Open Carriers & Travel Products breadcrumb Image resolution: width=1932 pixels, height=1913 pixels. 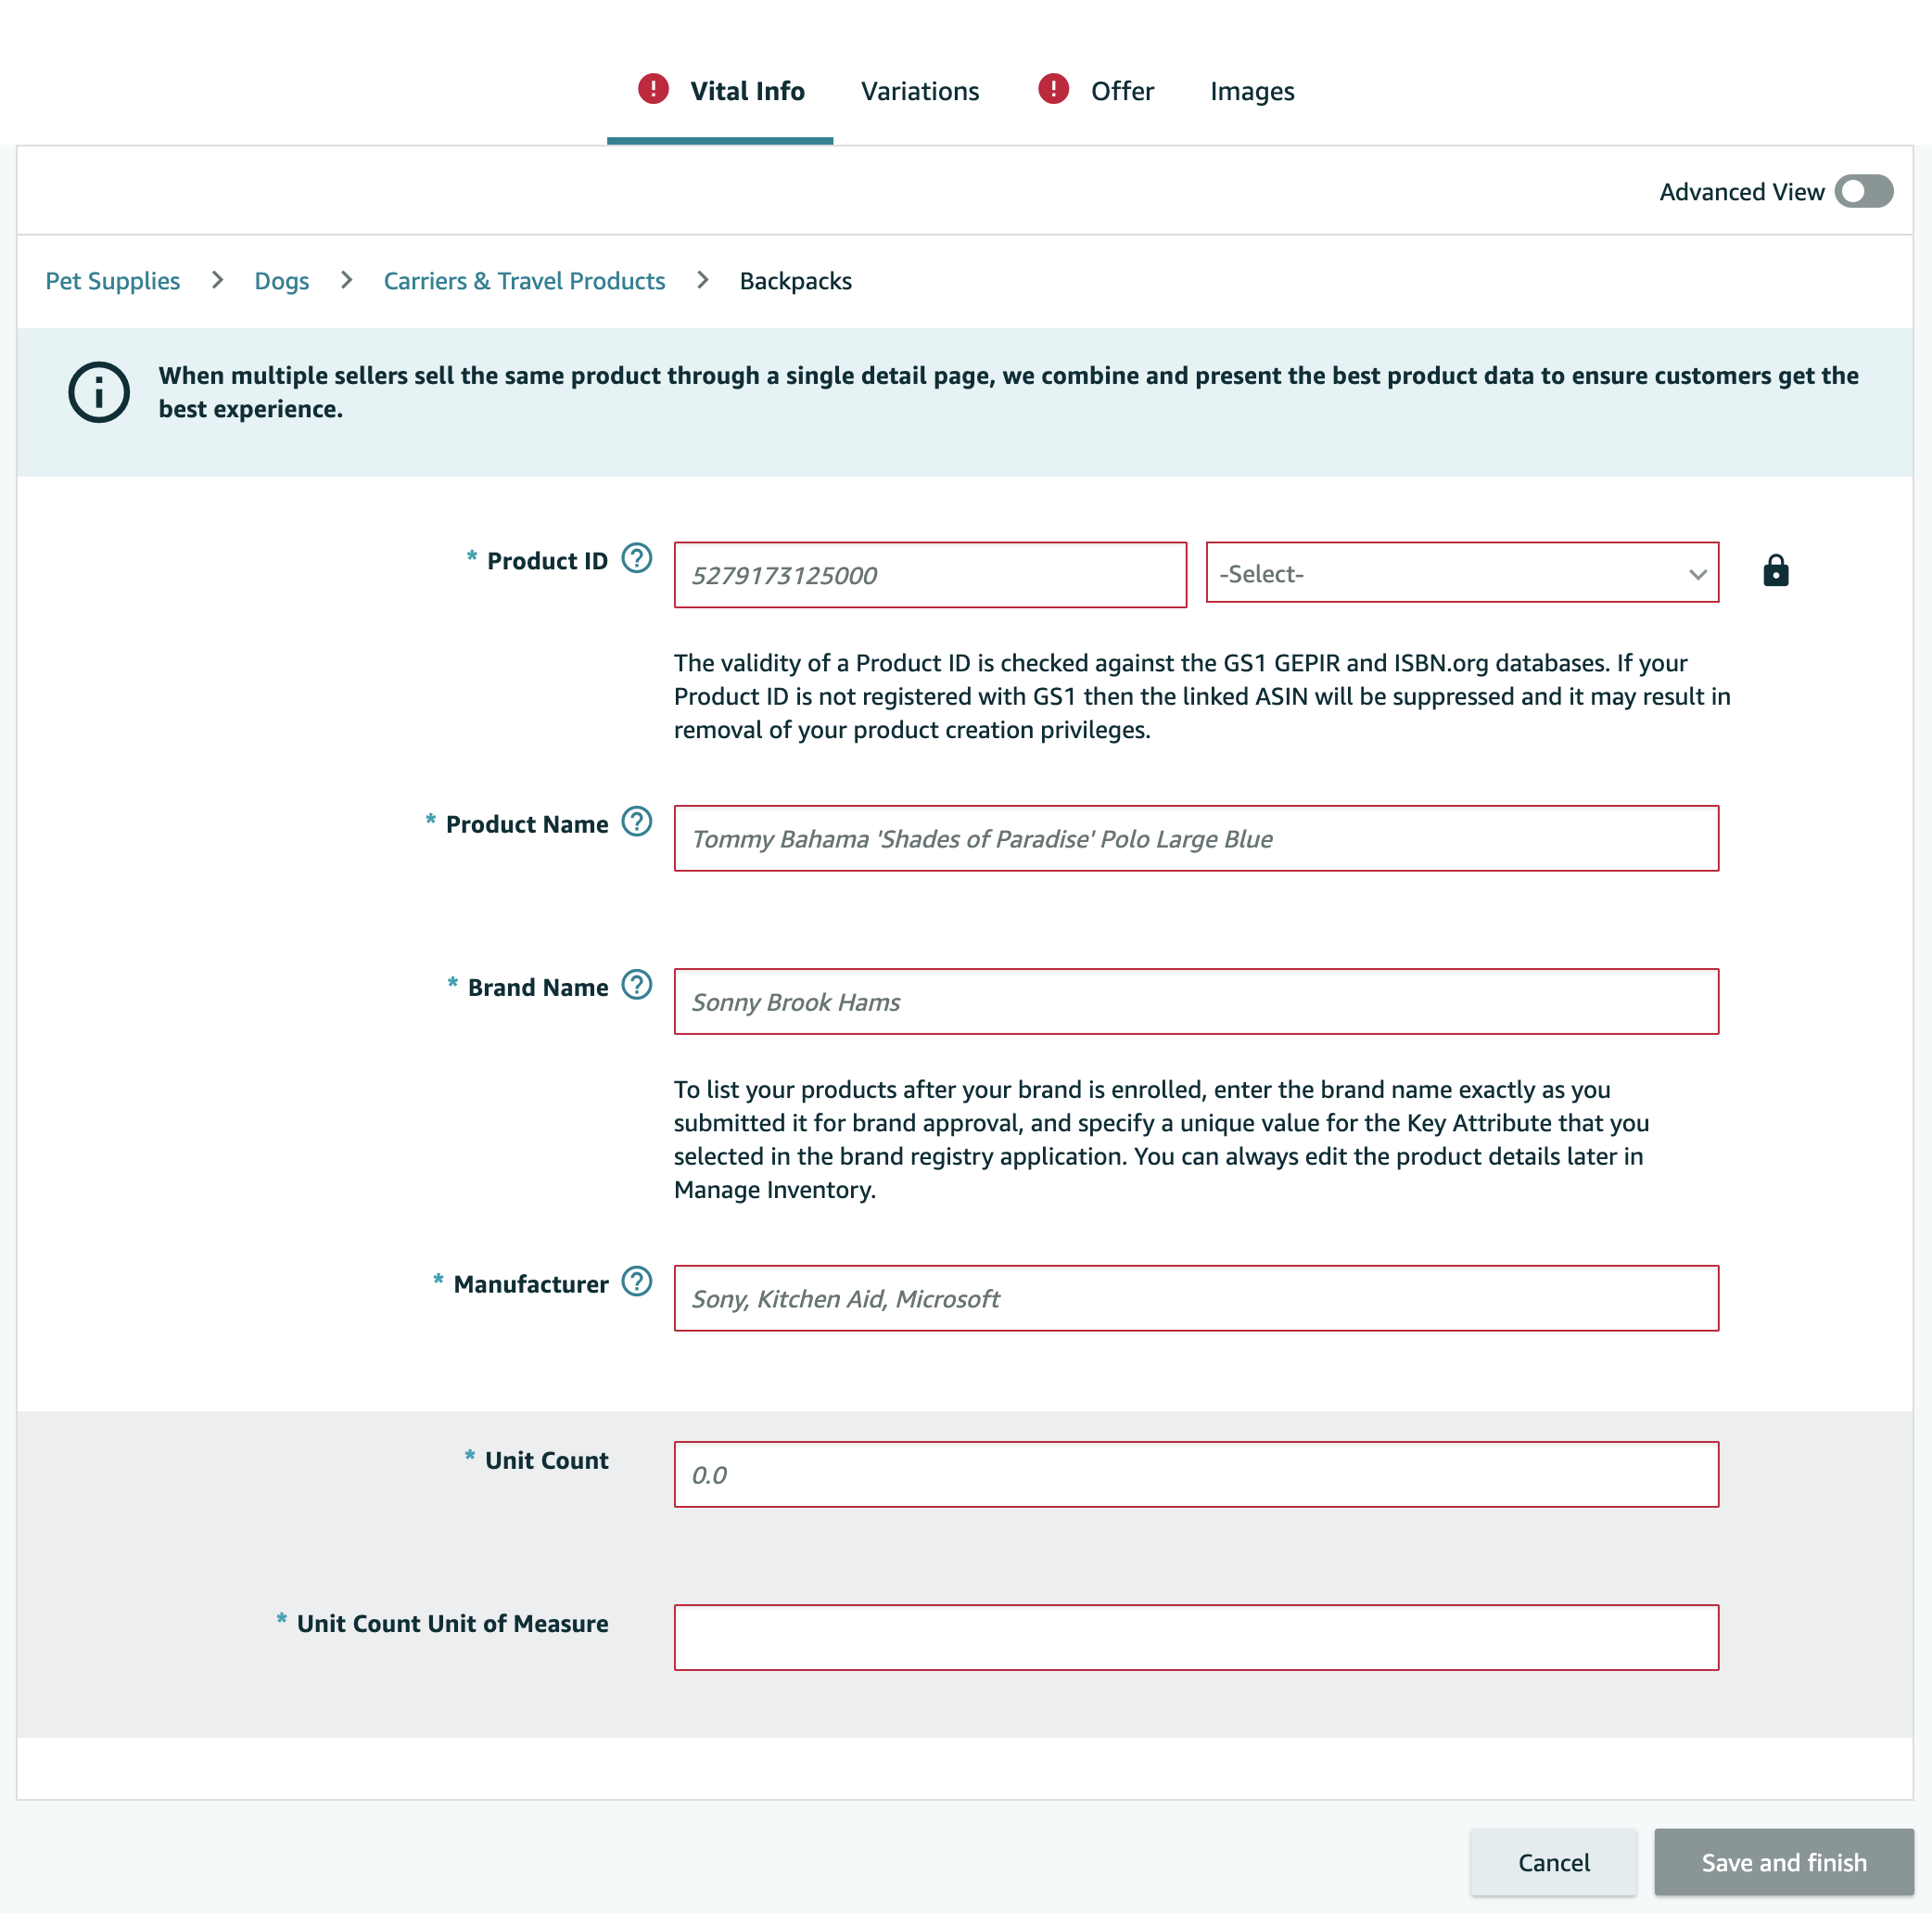tap(524, 281)
